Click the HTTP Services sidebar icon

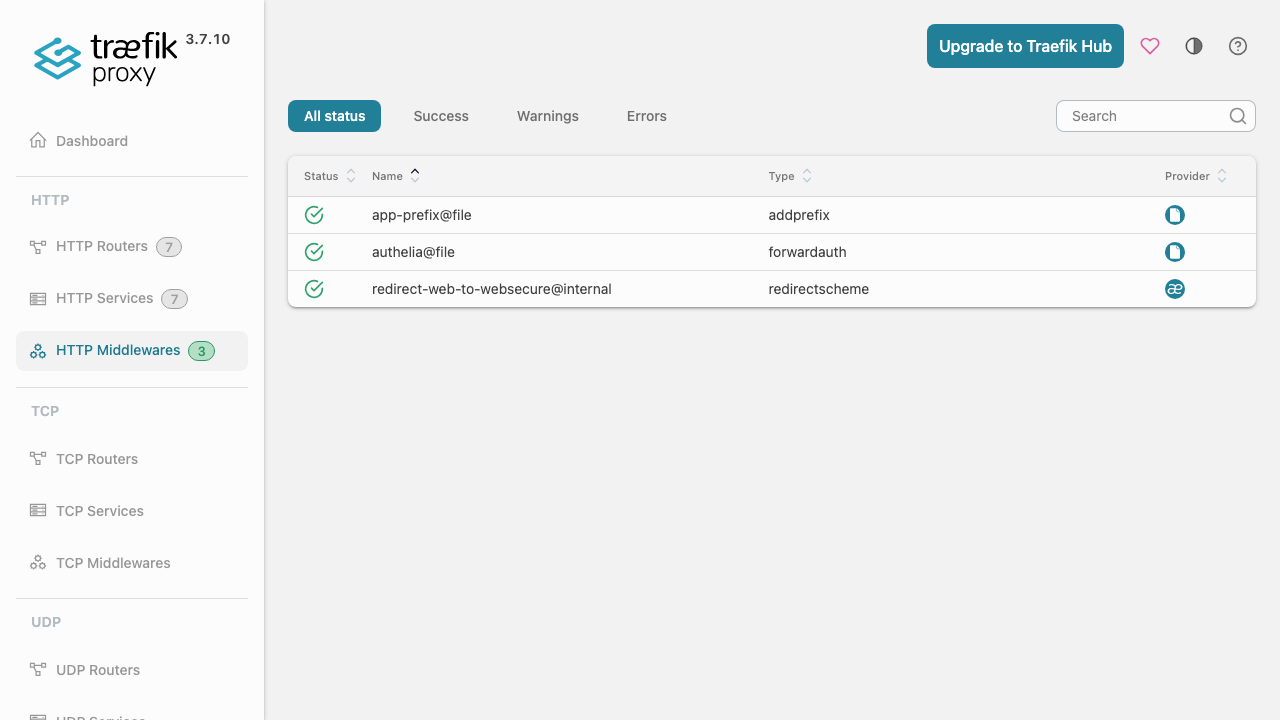(38, 299)
